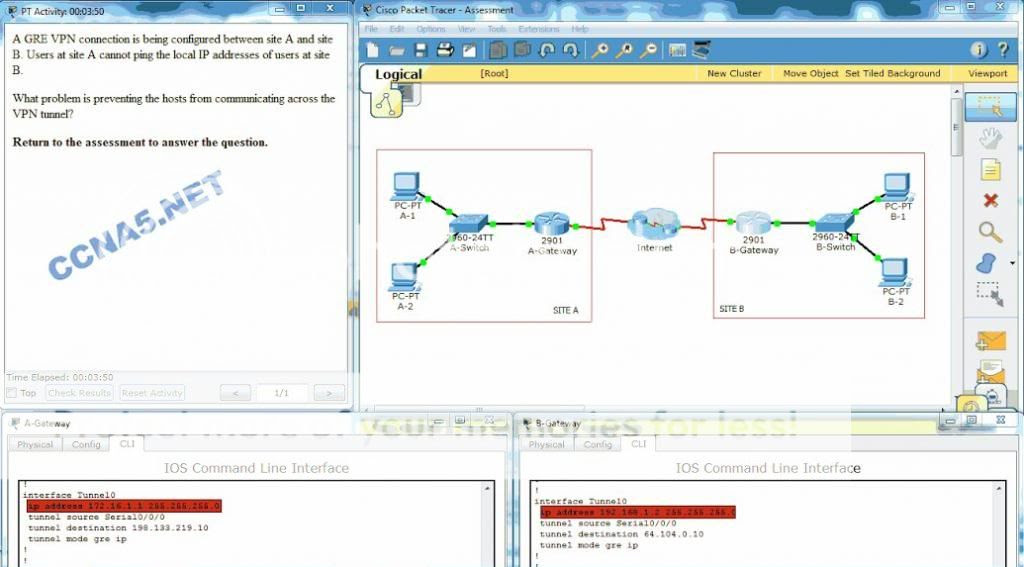Open the drawing palette icon
Image resolution: width=1024 pixels, height=567 pixels.
pos(678,50)
